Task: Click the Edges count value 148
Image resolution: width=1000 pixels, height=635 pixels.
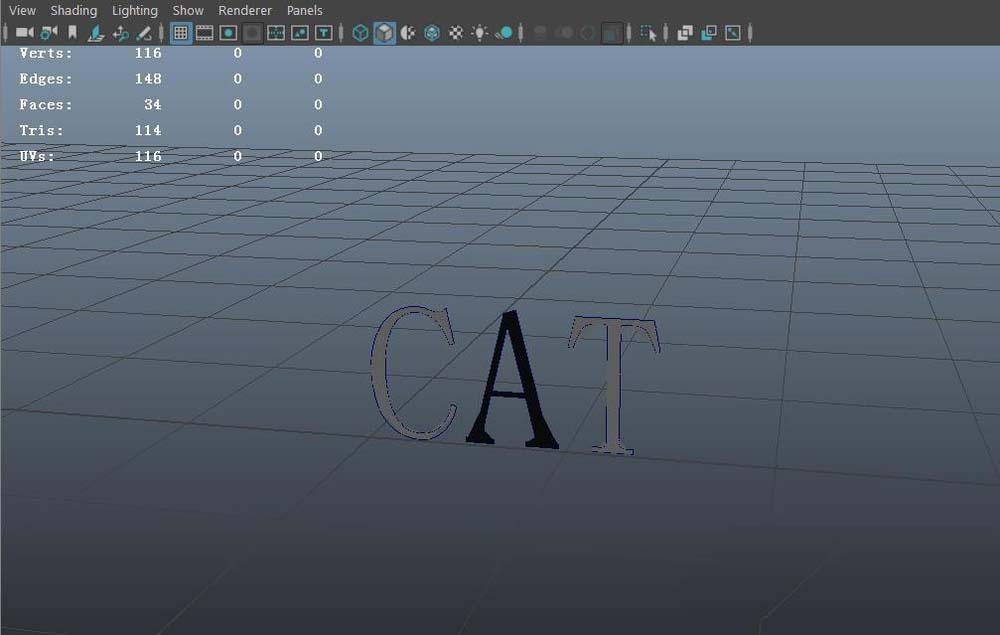Action: [148, 78]
